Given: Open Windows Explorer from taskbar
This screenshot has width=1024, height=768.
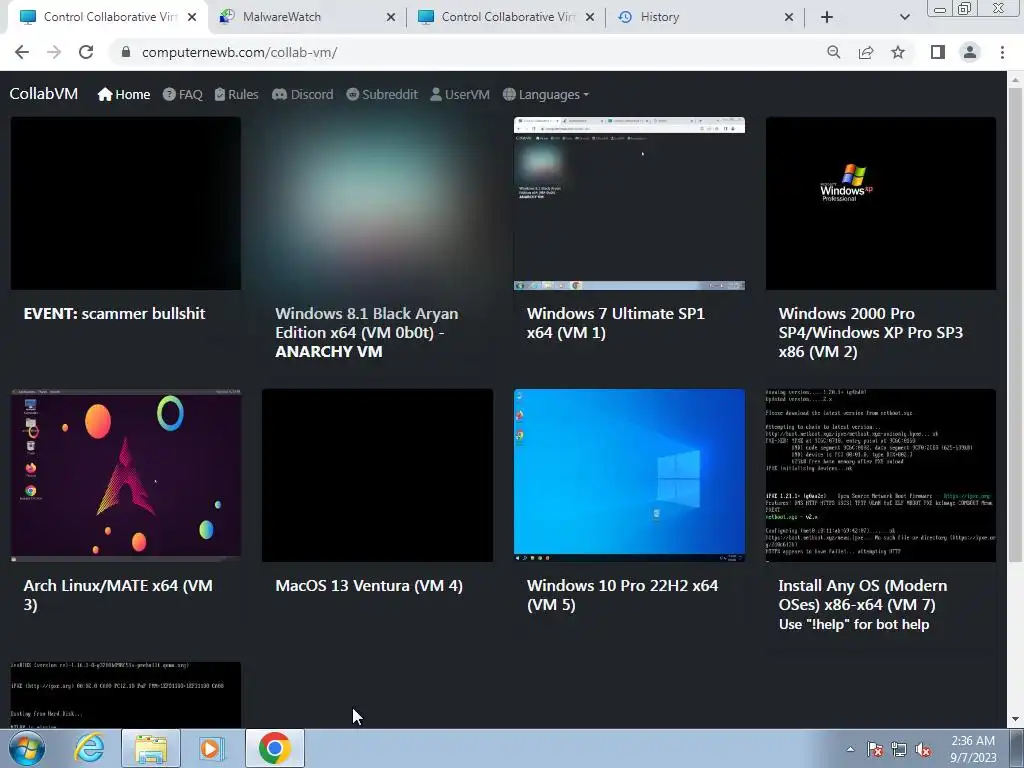Looking at the screenshot, I should (151, 748).
